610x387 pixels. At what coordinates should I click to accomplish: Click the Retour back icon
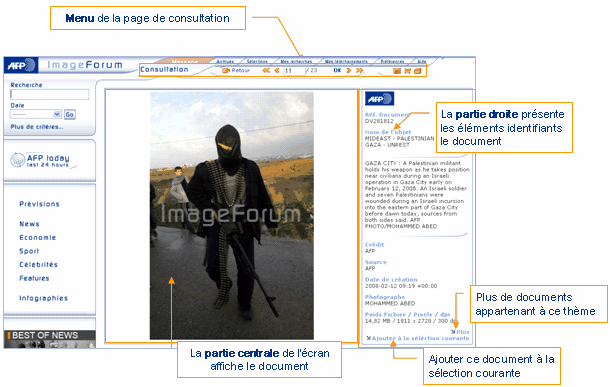coord(226,70)
